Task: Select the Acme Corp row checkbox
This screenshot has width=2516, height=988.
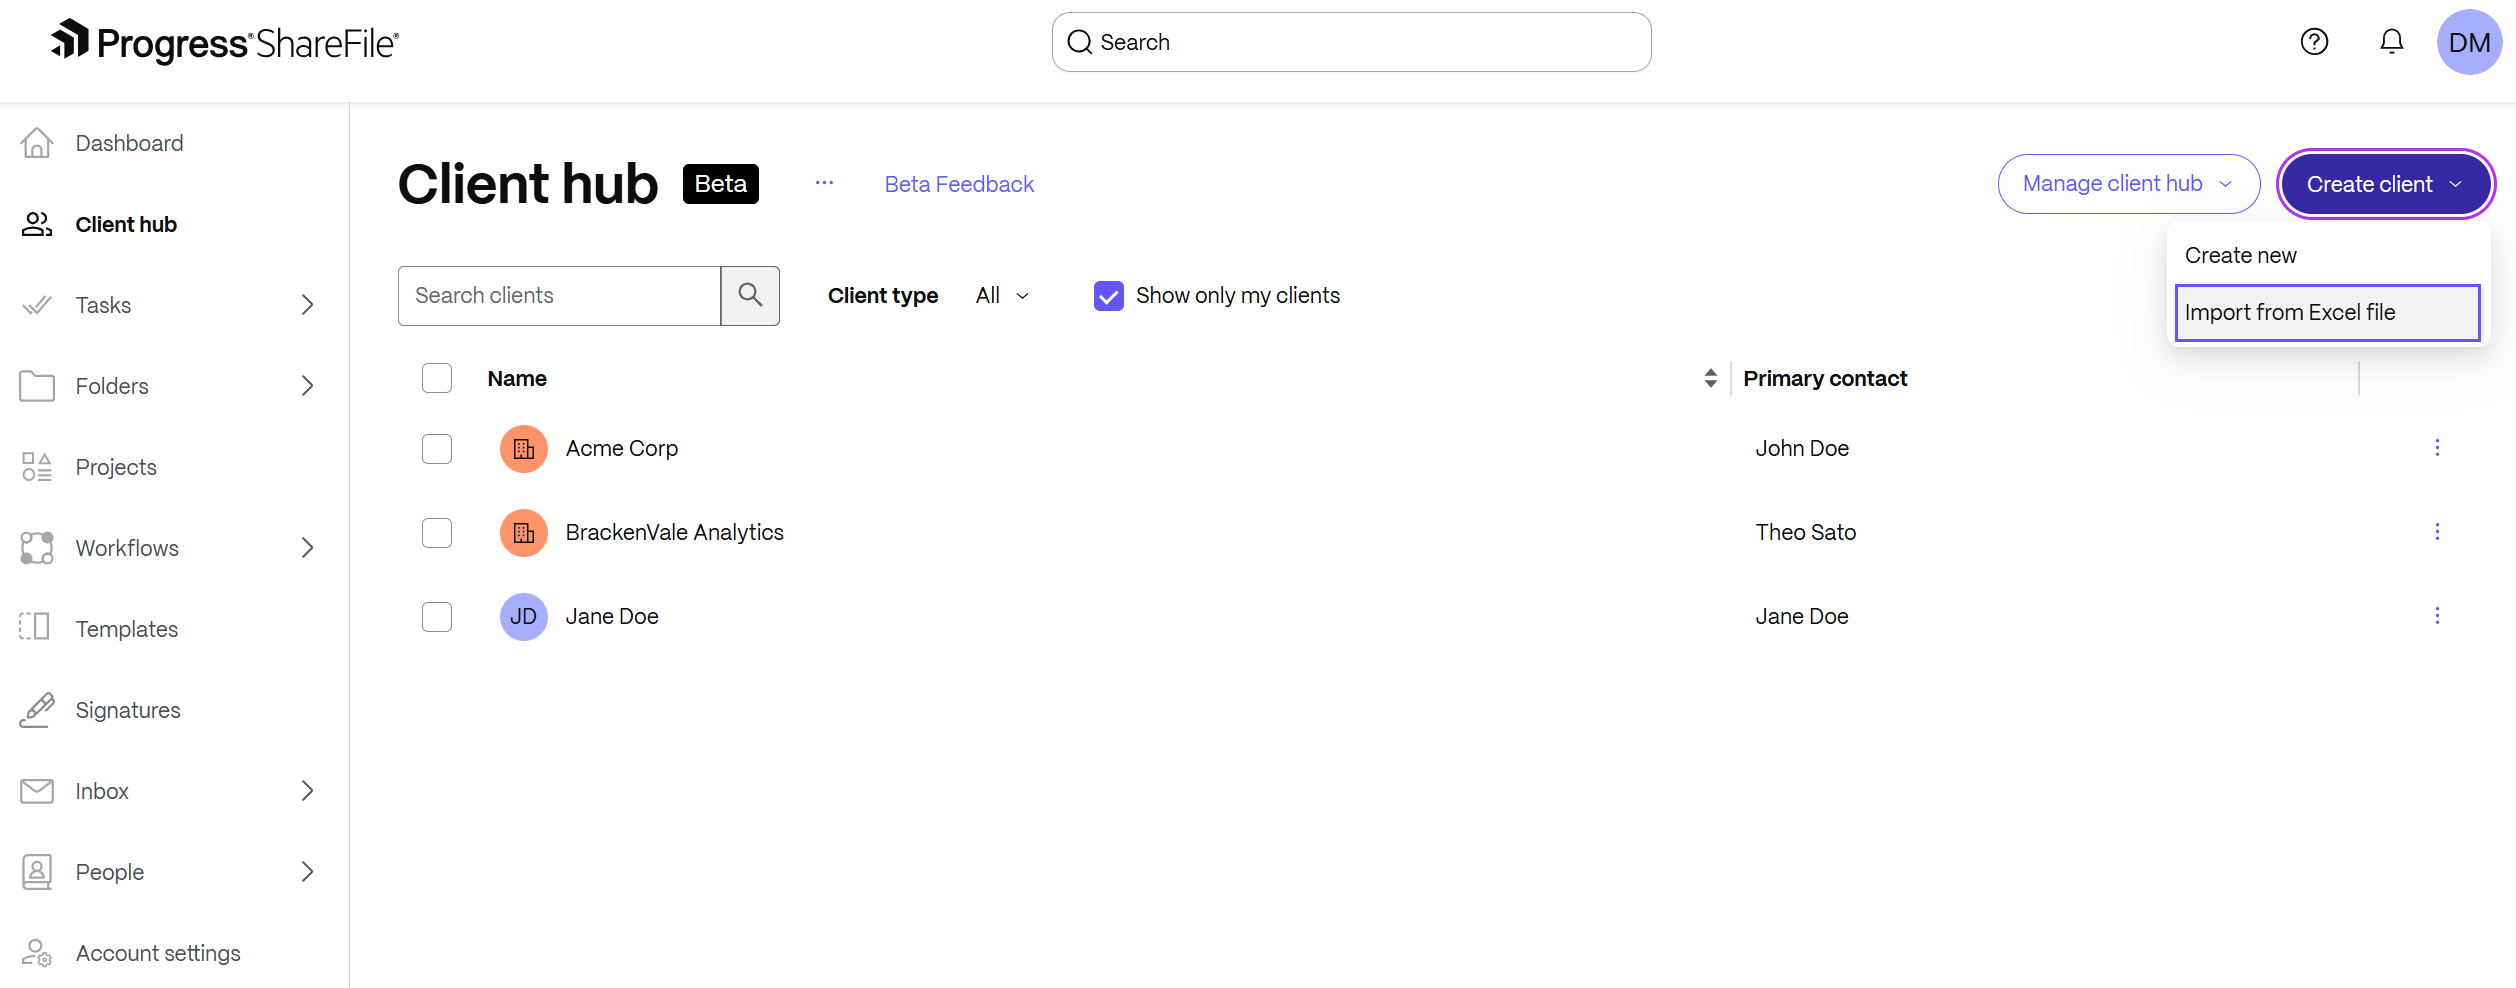Action: tap(437, 449)
